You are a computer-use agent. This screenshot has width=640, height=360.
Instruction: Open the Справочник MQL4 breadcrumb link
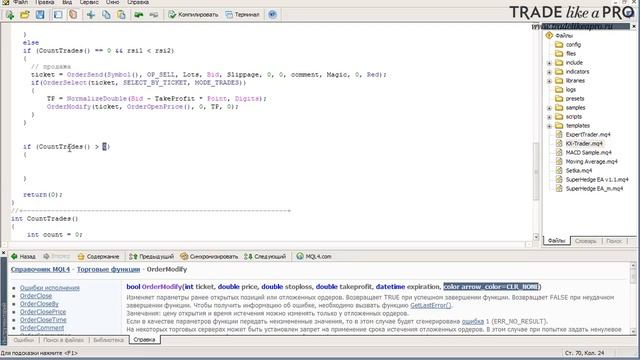pos(40,269)
